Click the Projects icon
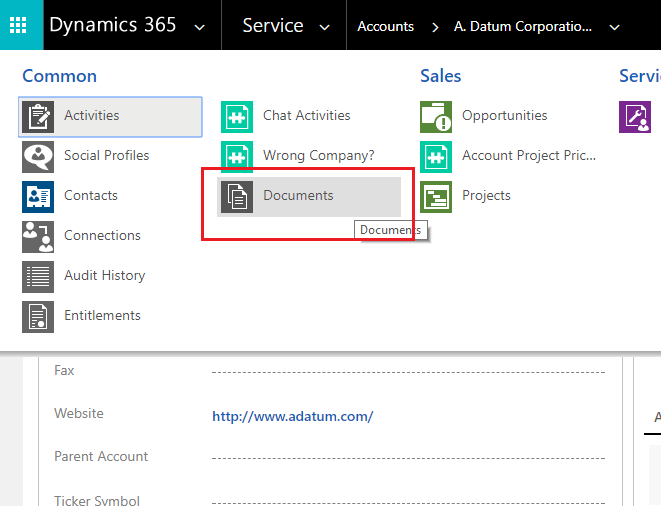This screenshot has height=506, width=661. [436, 196]
